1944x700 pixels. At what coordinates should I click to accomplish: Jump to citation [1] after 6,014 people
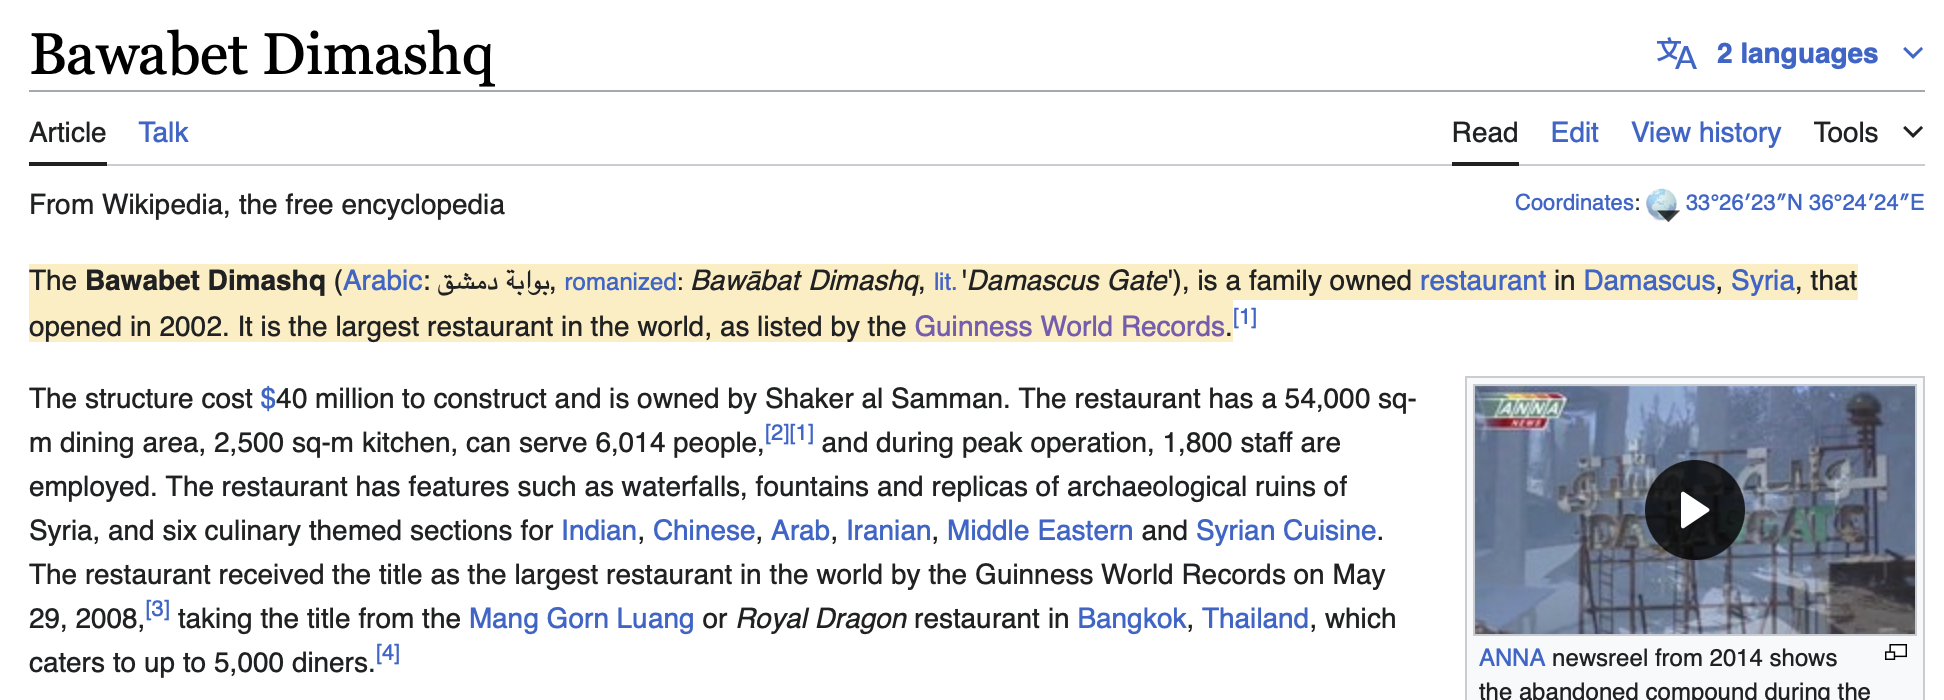pyautogui.click(x=801, y=434)
